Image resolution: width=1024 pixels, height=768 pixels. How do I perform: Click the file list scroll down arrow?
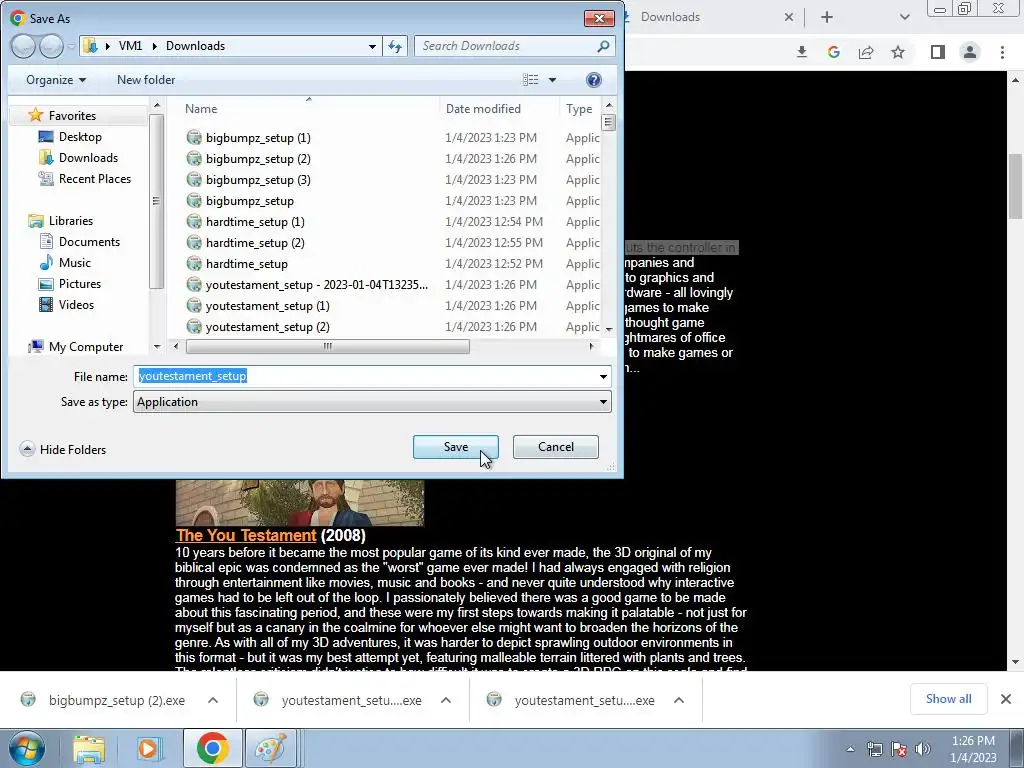[609, 329]
